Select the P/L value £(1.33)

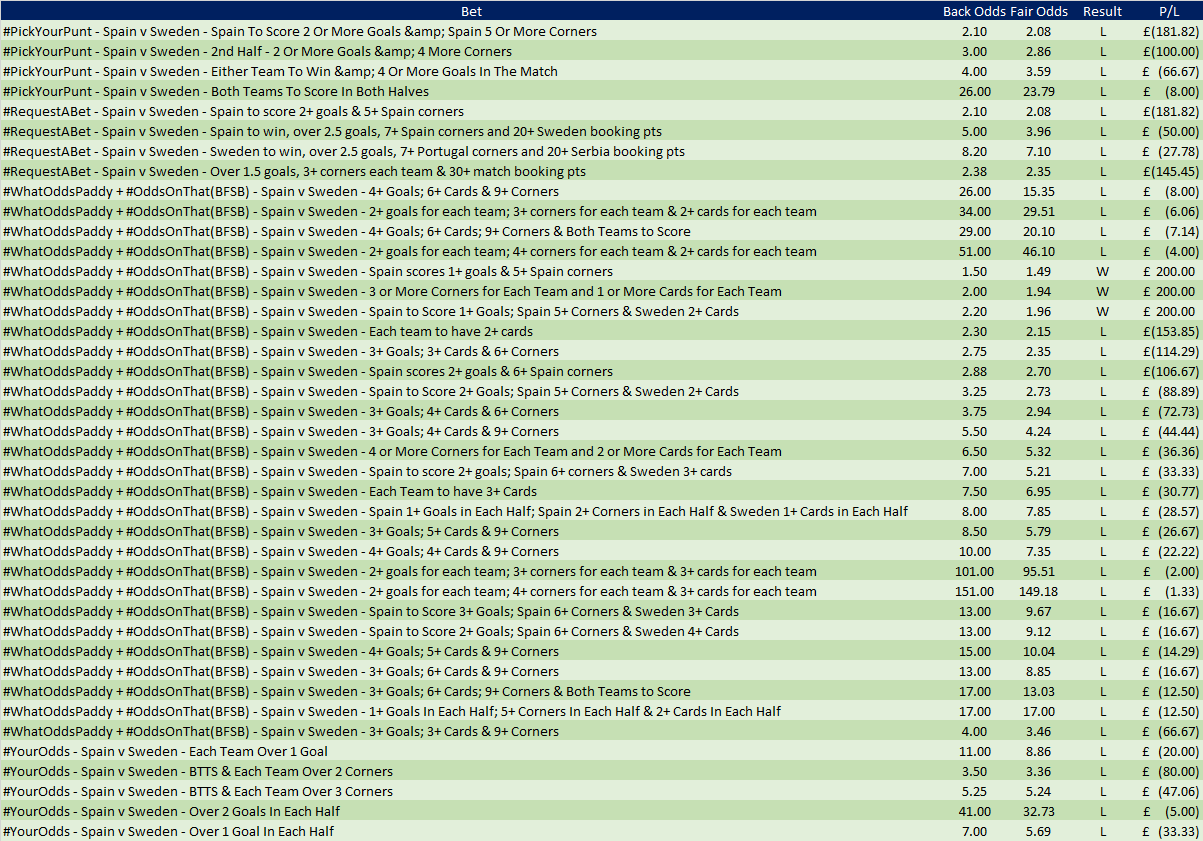coord(1169,591)
